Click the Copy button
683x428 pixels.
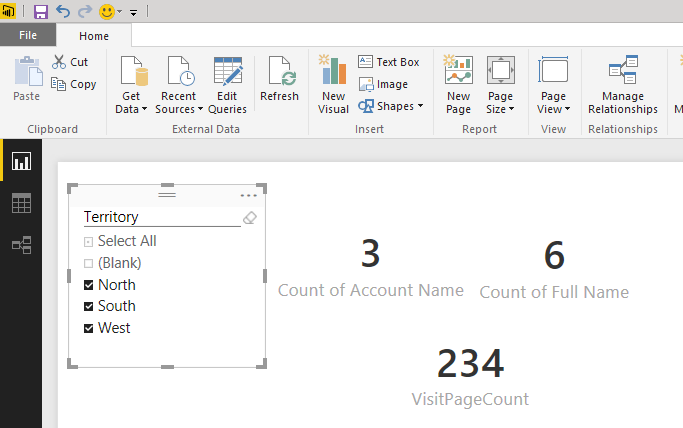click(75, 84)
